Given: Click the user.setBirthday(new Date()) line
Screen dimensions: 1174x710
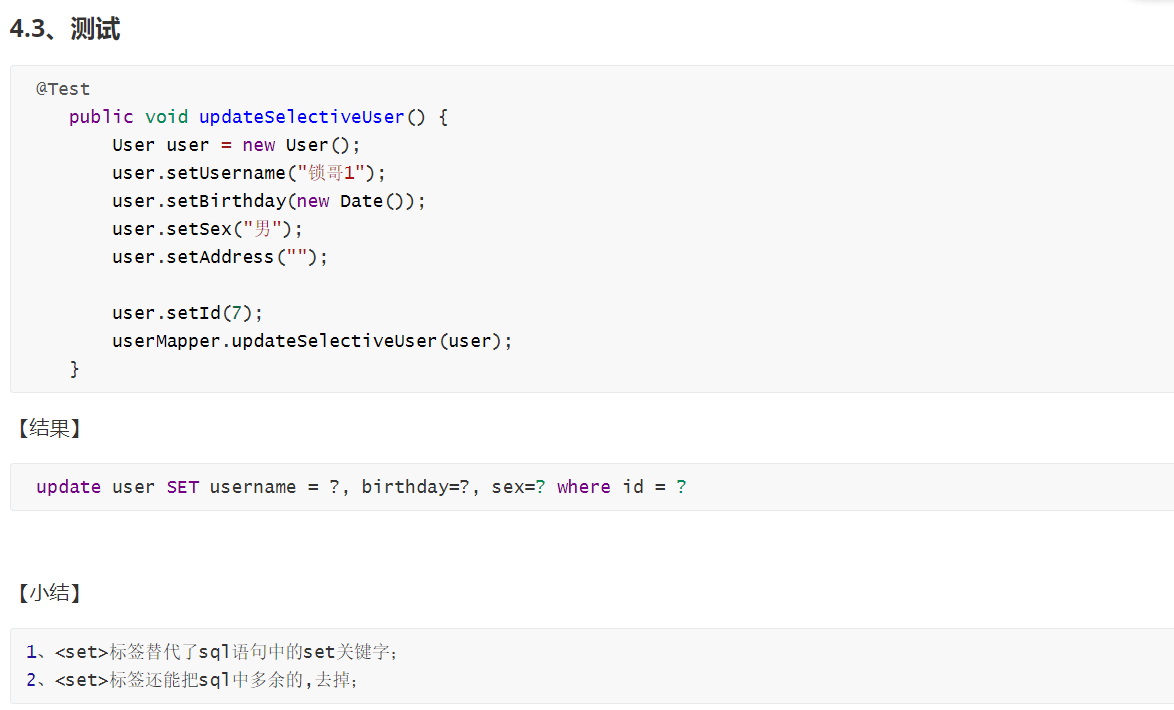Looking at the screenshot, I should point(269,201).
